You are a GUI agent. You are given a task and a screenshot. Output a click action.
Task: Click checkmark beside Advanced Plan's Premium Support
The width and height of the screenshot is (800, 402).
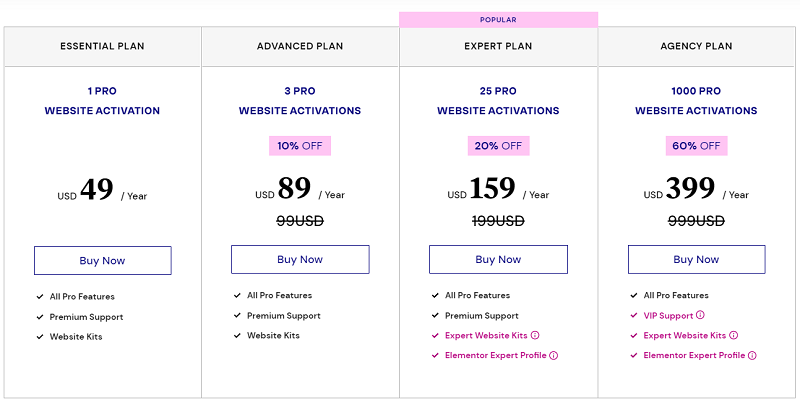point(237,316)
